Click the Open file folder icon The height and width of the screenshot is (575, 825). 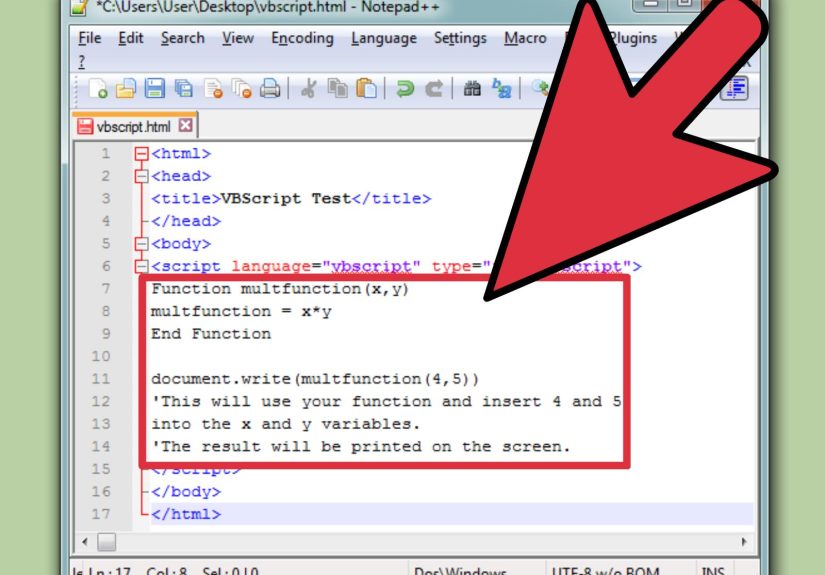pos(126,88)
